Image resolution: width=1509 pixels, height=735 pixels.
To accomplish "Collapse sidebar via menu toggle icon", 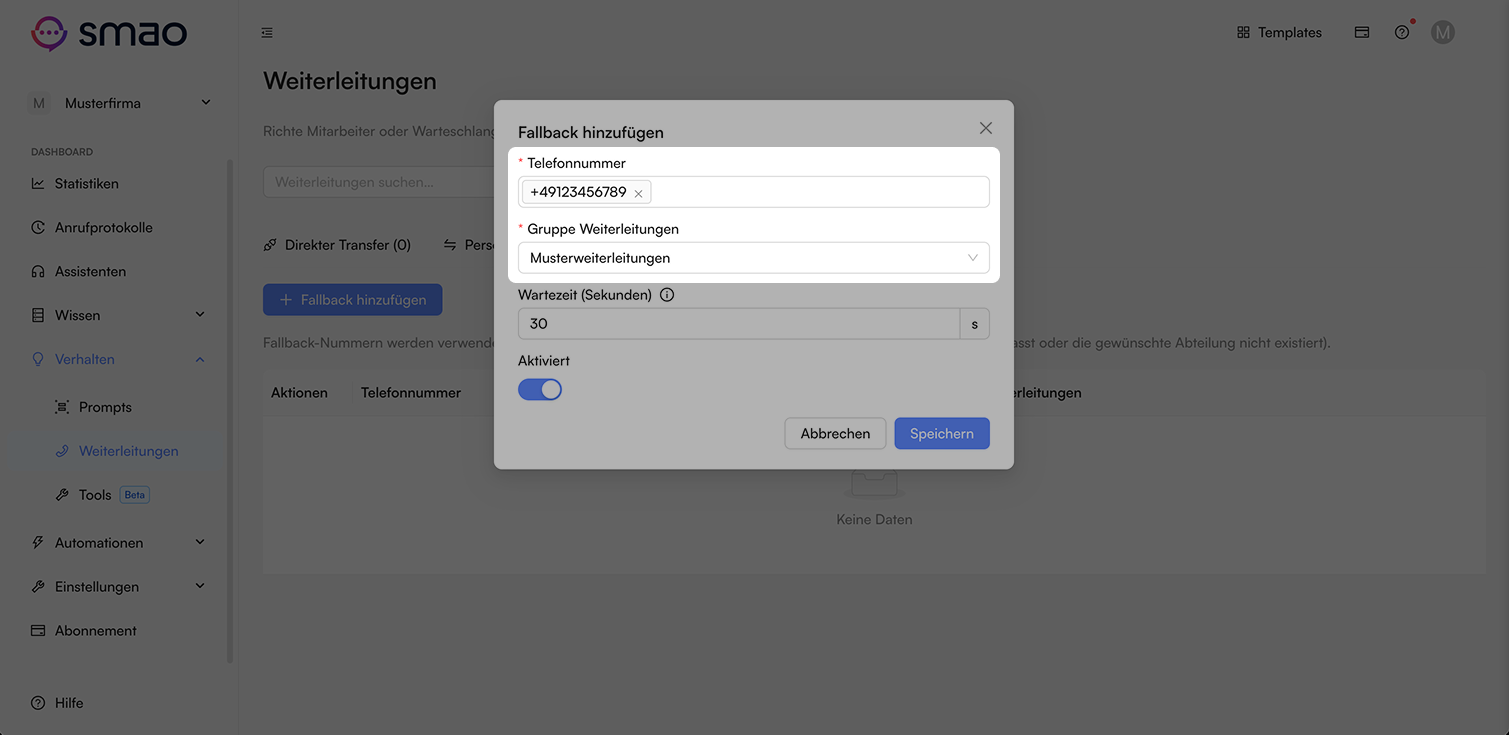I will 267,33.
